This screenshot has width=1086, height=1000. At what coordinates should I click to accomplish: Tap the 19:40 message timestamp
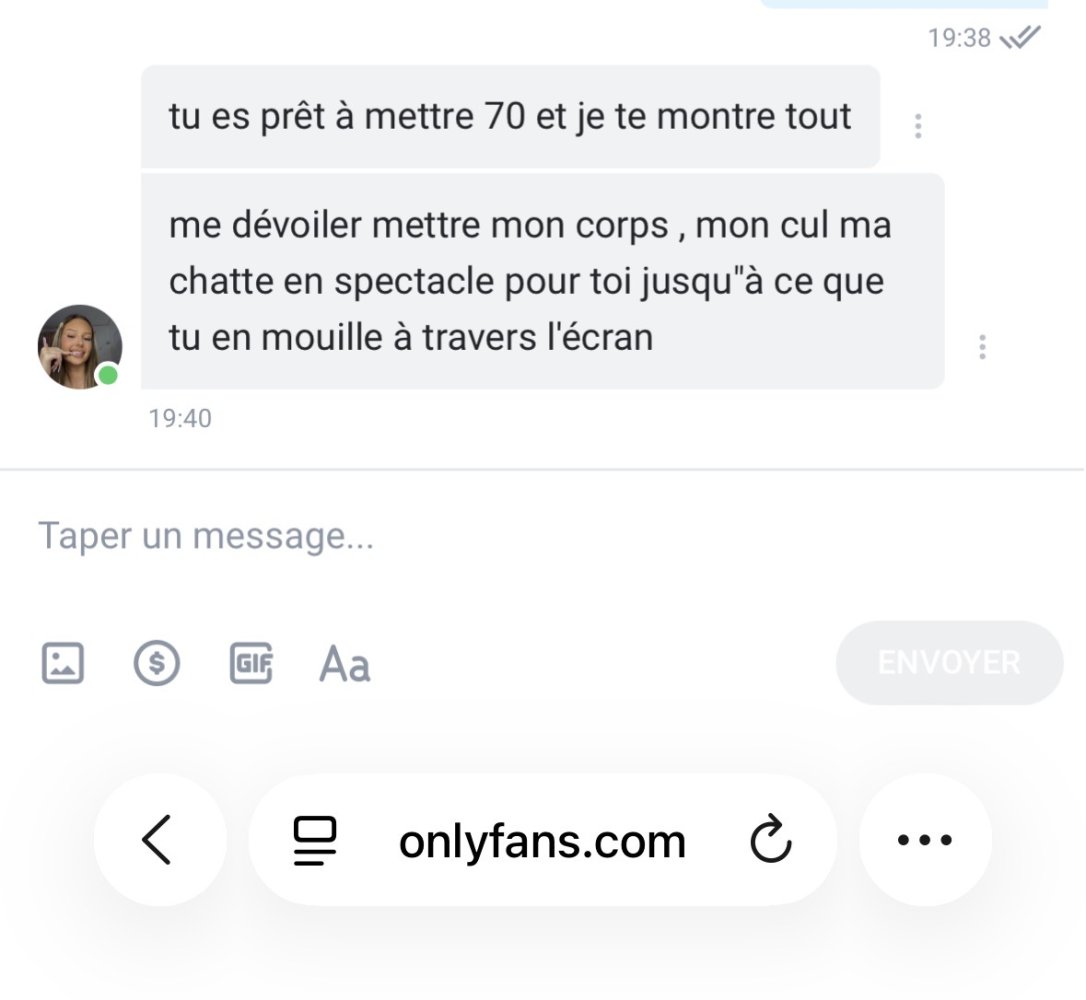point(180,418)
